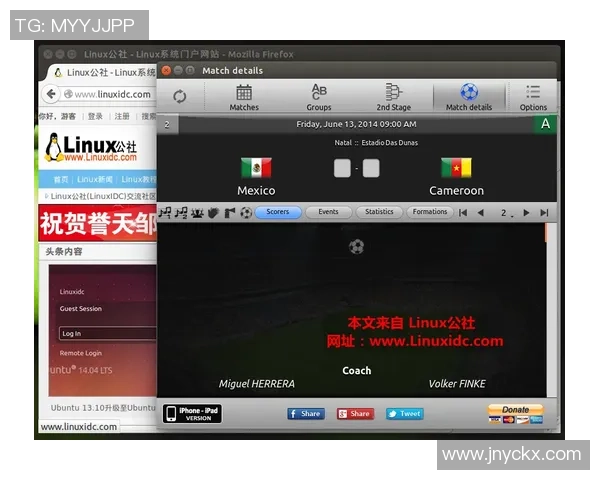
Task: Open the match number 2 dropdown
Action: [x=506, y=213]
